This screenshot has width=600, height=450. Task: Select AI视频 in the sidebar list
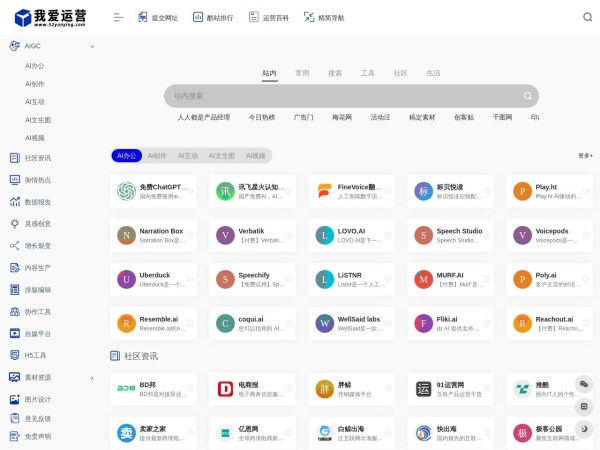(x=35, y=137)
